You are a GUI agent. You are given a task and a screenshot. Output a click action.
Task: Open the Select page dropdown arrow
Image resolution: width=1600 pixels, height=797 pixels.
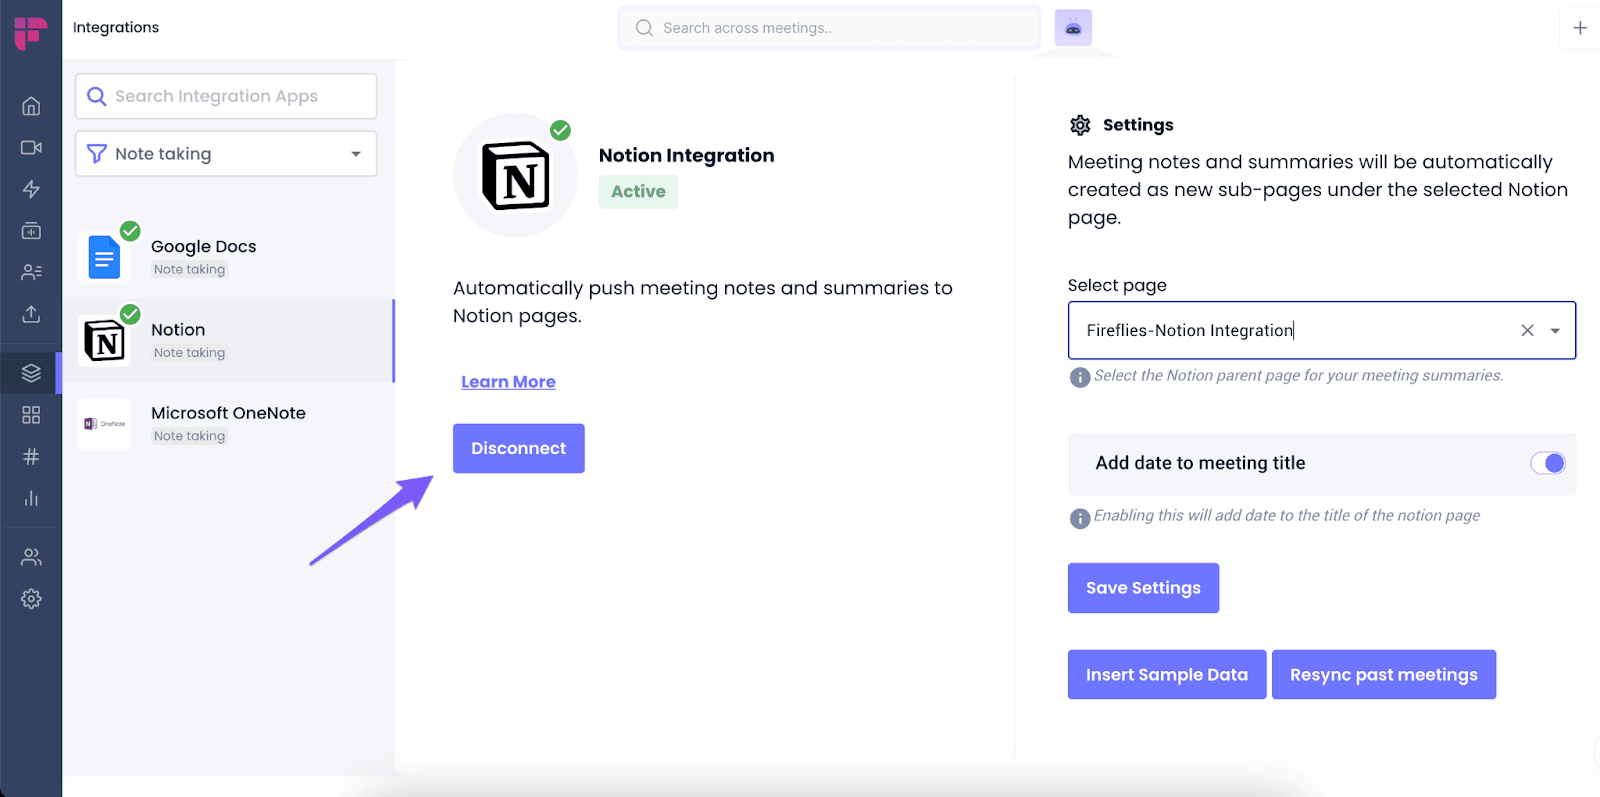click(x=1555, y=331)
